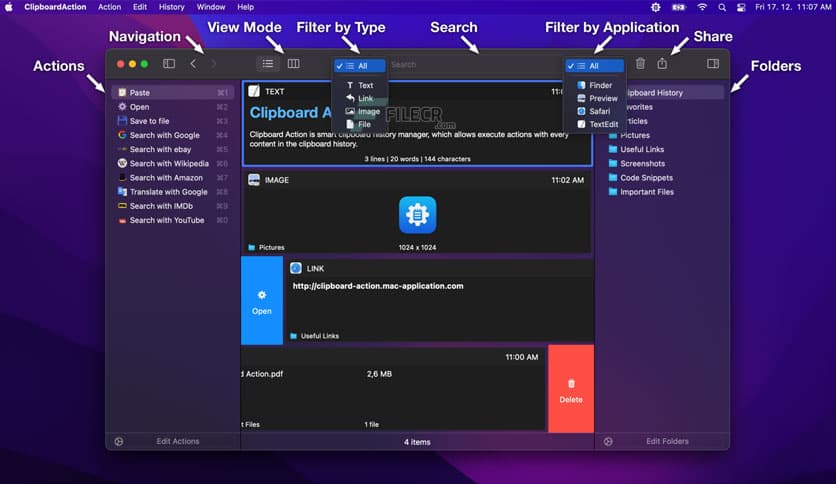Viewport: 836px width, 484px height.
Task: Click the gear icon beside Edit Folders
Action: click(x=608, y=441)
